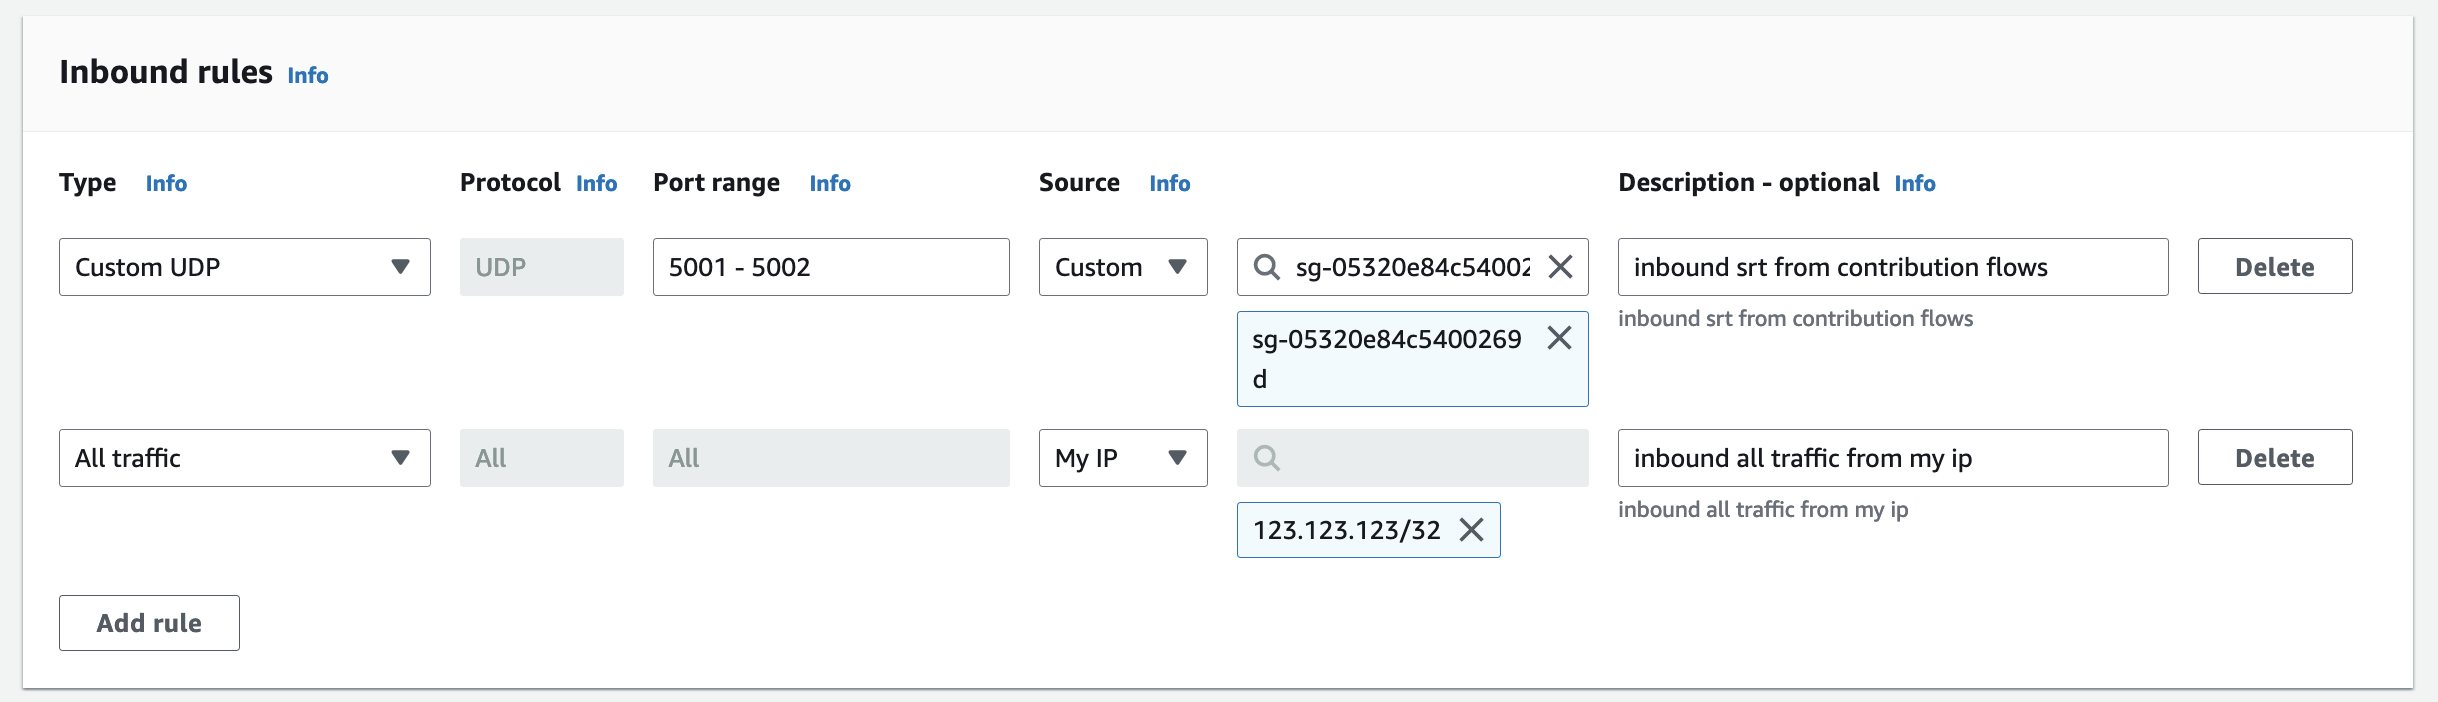Remove the 123.123.123/32 source IP tag
The width and height of the screenshot is (2438, 702).
[x=1471, y=530]
